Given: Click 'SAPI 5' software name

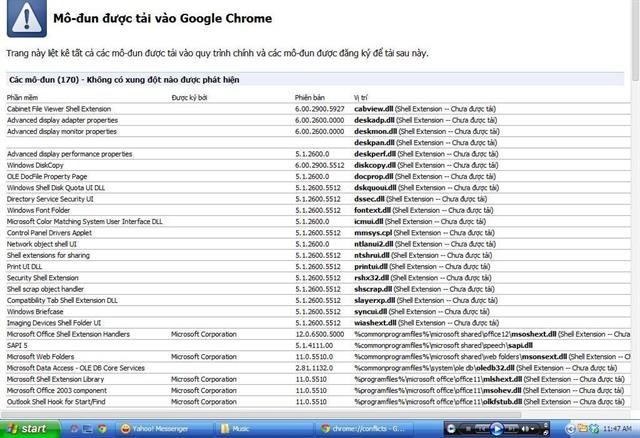Looking at the screenshot, I should tap(17, 345).
